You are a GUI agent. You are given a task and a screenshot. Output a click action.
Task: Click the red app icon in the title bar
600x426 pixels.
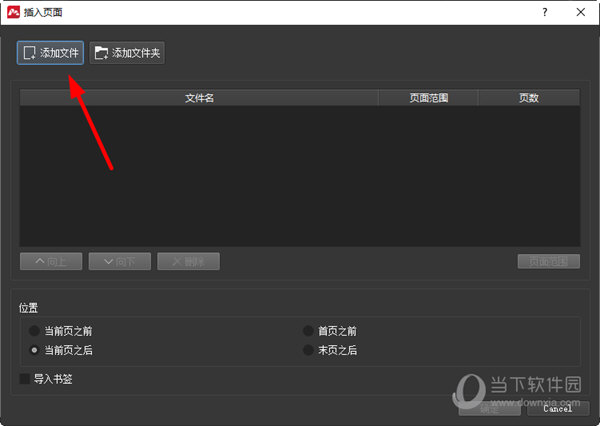coord(13,12)
